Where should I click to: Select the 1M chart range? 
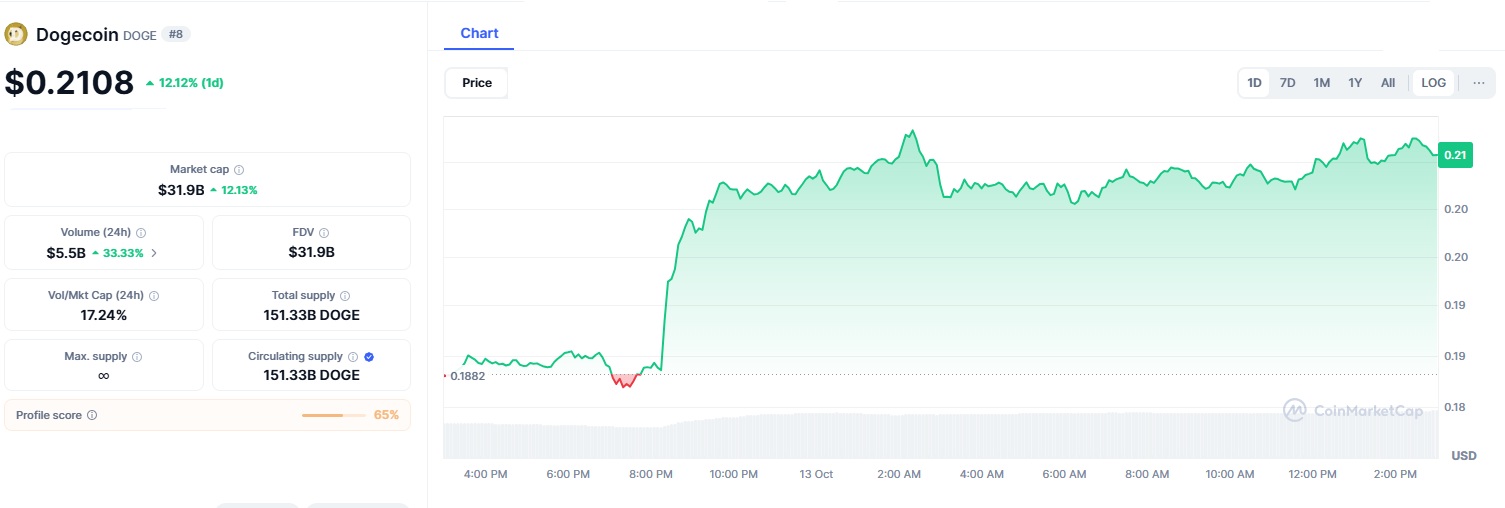pyautogui.click(x=1322, y=83)
